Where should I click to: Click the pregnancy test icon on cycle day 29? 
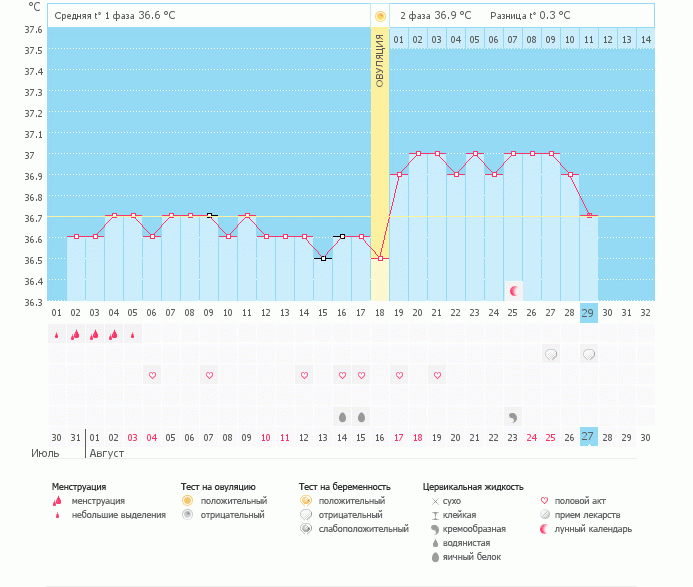pyautogui.click(x=589, y=354)
